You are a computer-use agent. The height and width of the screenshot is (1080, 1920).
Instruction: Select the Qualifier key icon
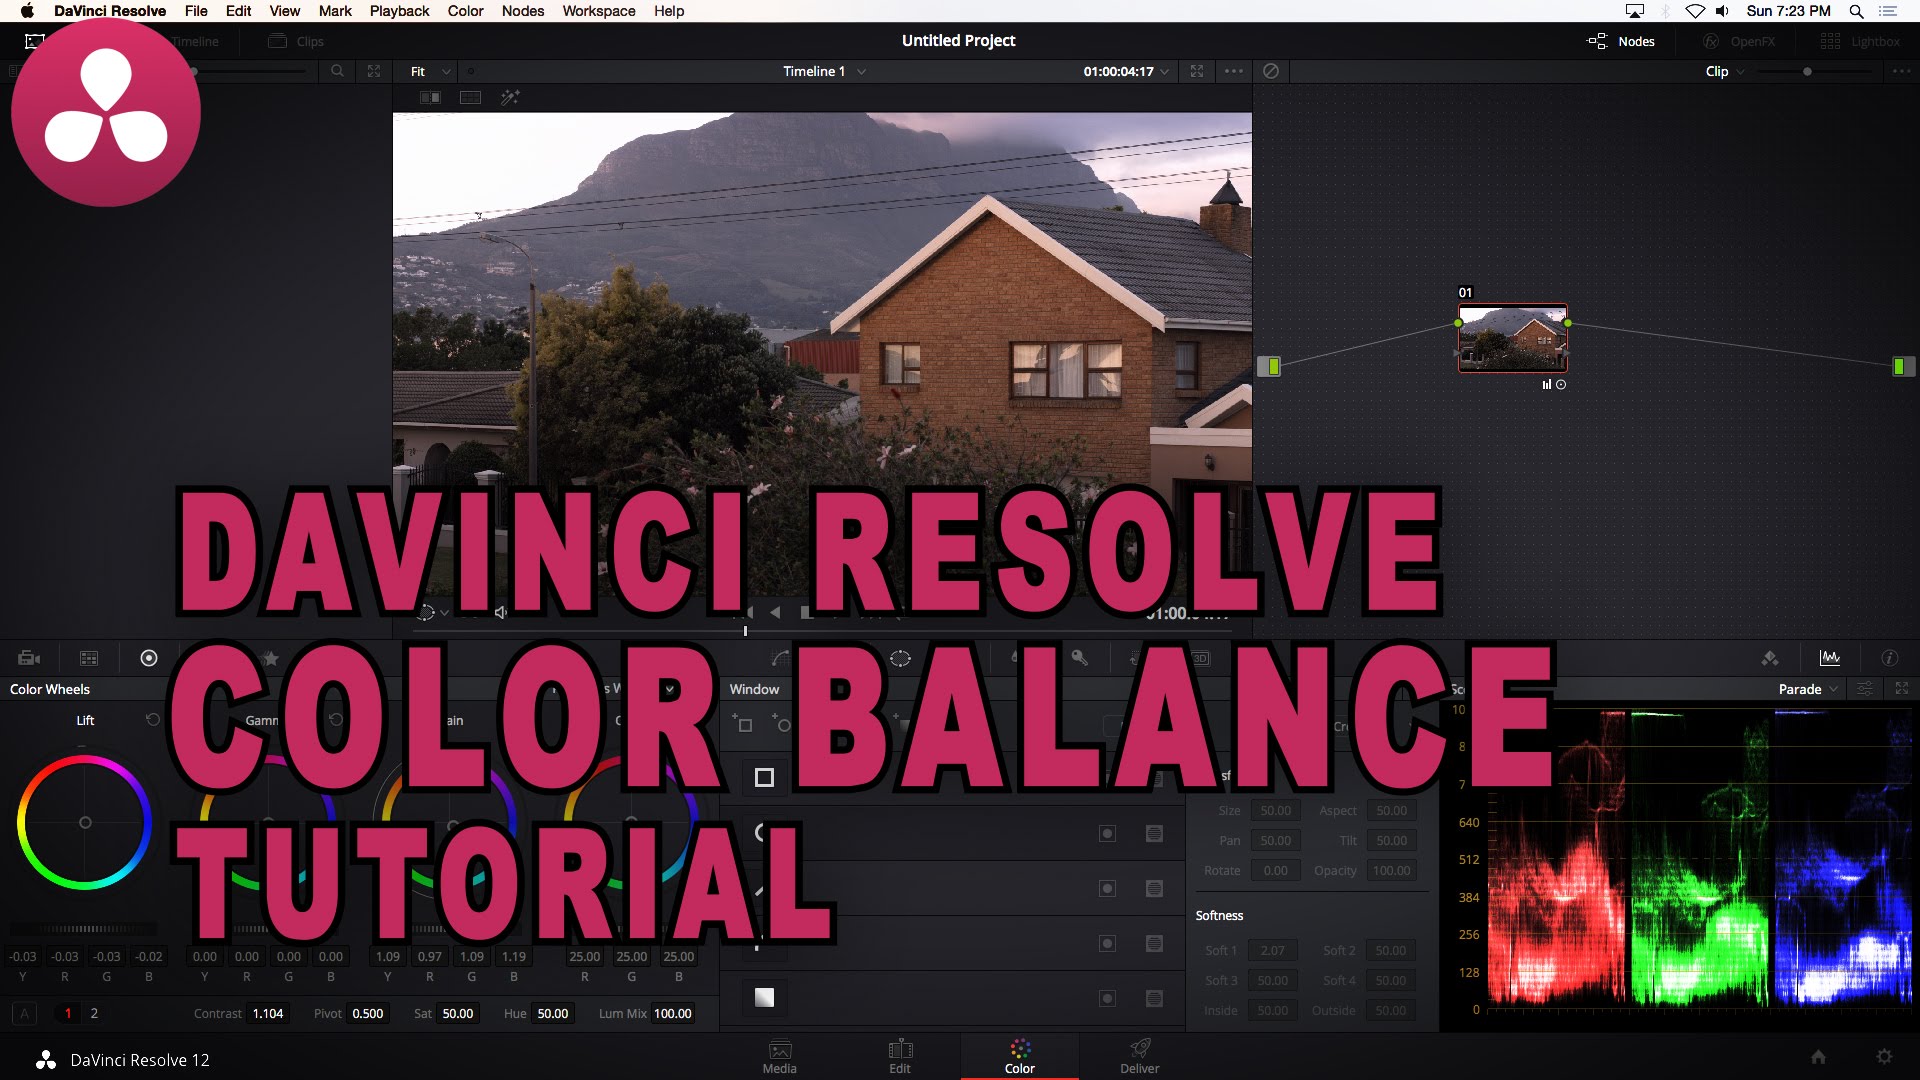1079,658
